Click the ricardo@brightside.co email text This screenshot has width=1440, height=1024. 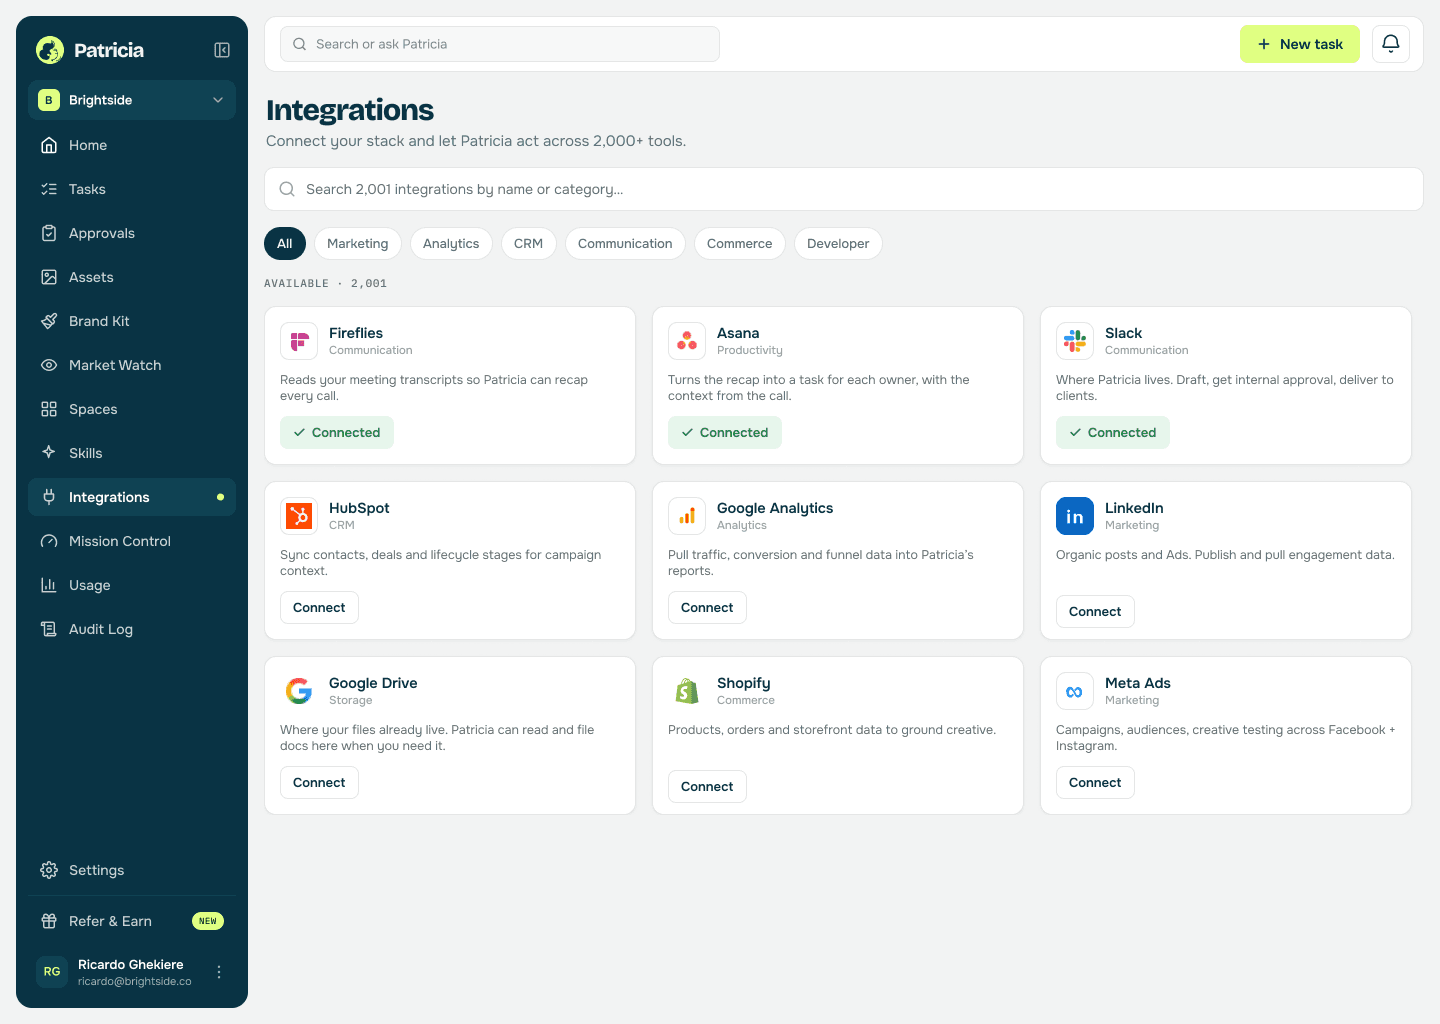135,982
